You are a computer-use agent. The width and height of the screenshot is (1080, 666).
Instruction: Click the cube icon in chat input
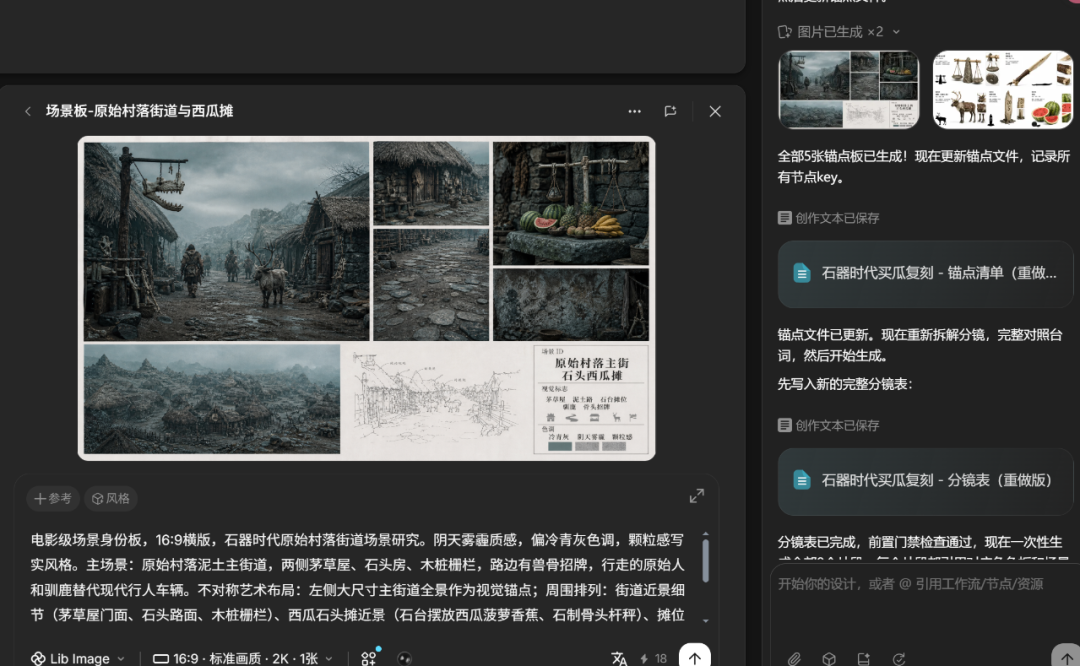point(829,658)
